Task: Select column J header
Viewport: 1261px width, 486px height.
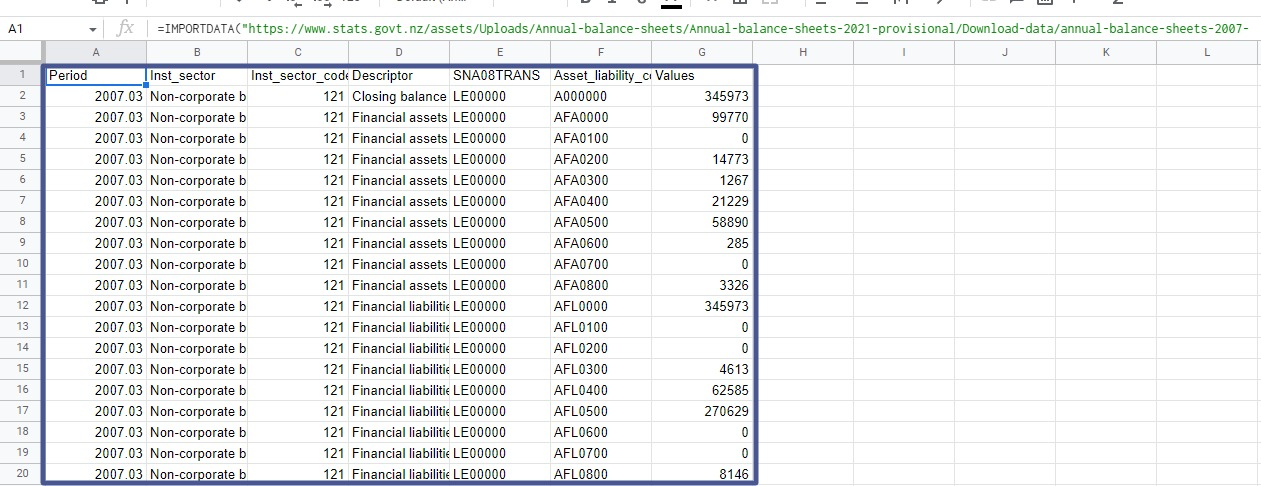Action: click(1005, 52)
